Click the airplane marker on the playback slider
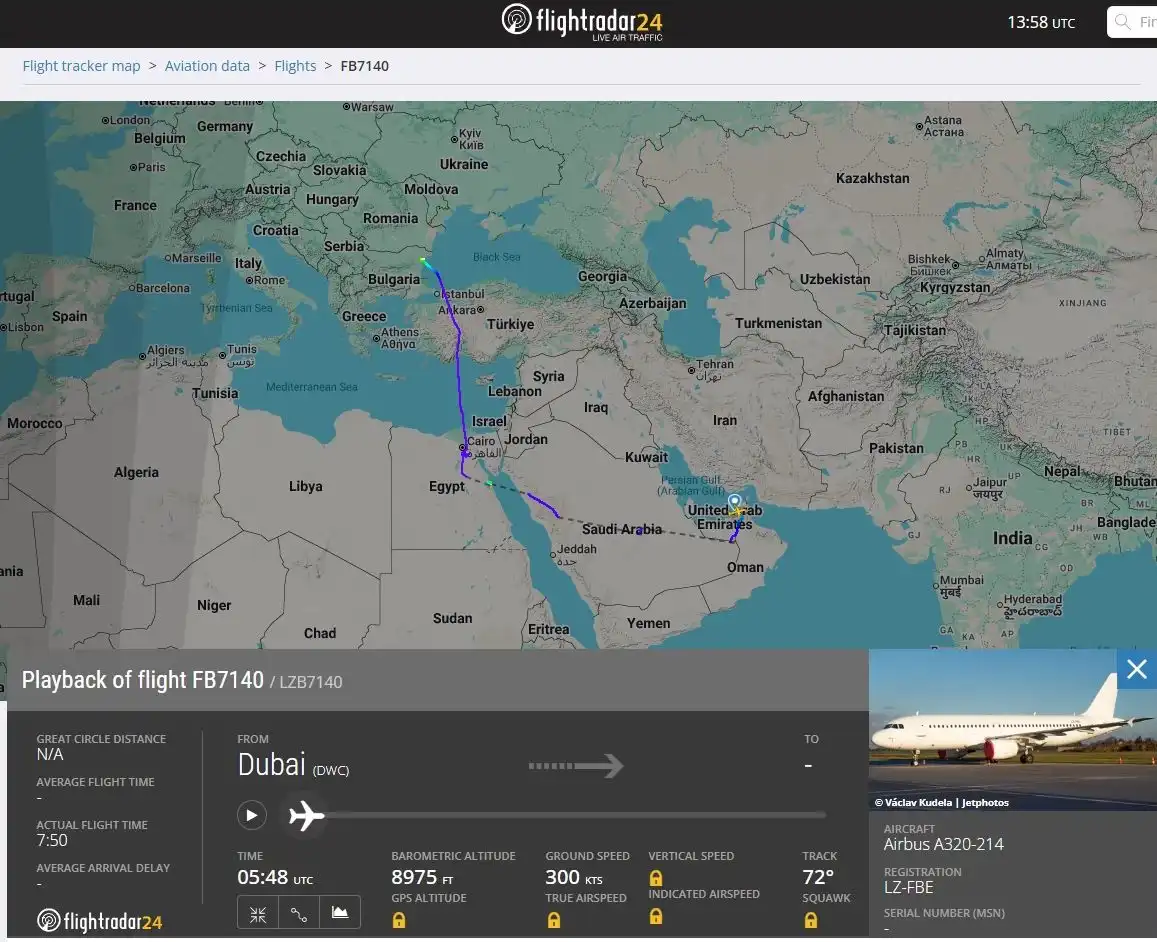The width and height of the screenshot is (1157, 942). coord(306,816)
